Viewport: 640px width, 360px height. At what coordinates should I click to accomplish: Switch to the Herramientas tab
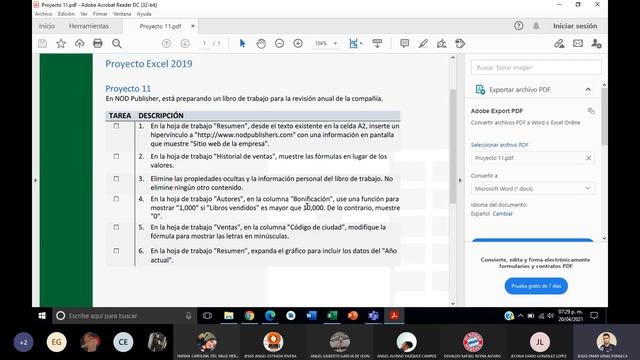pos(89,26)
